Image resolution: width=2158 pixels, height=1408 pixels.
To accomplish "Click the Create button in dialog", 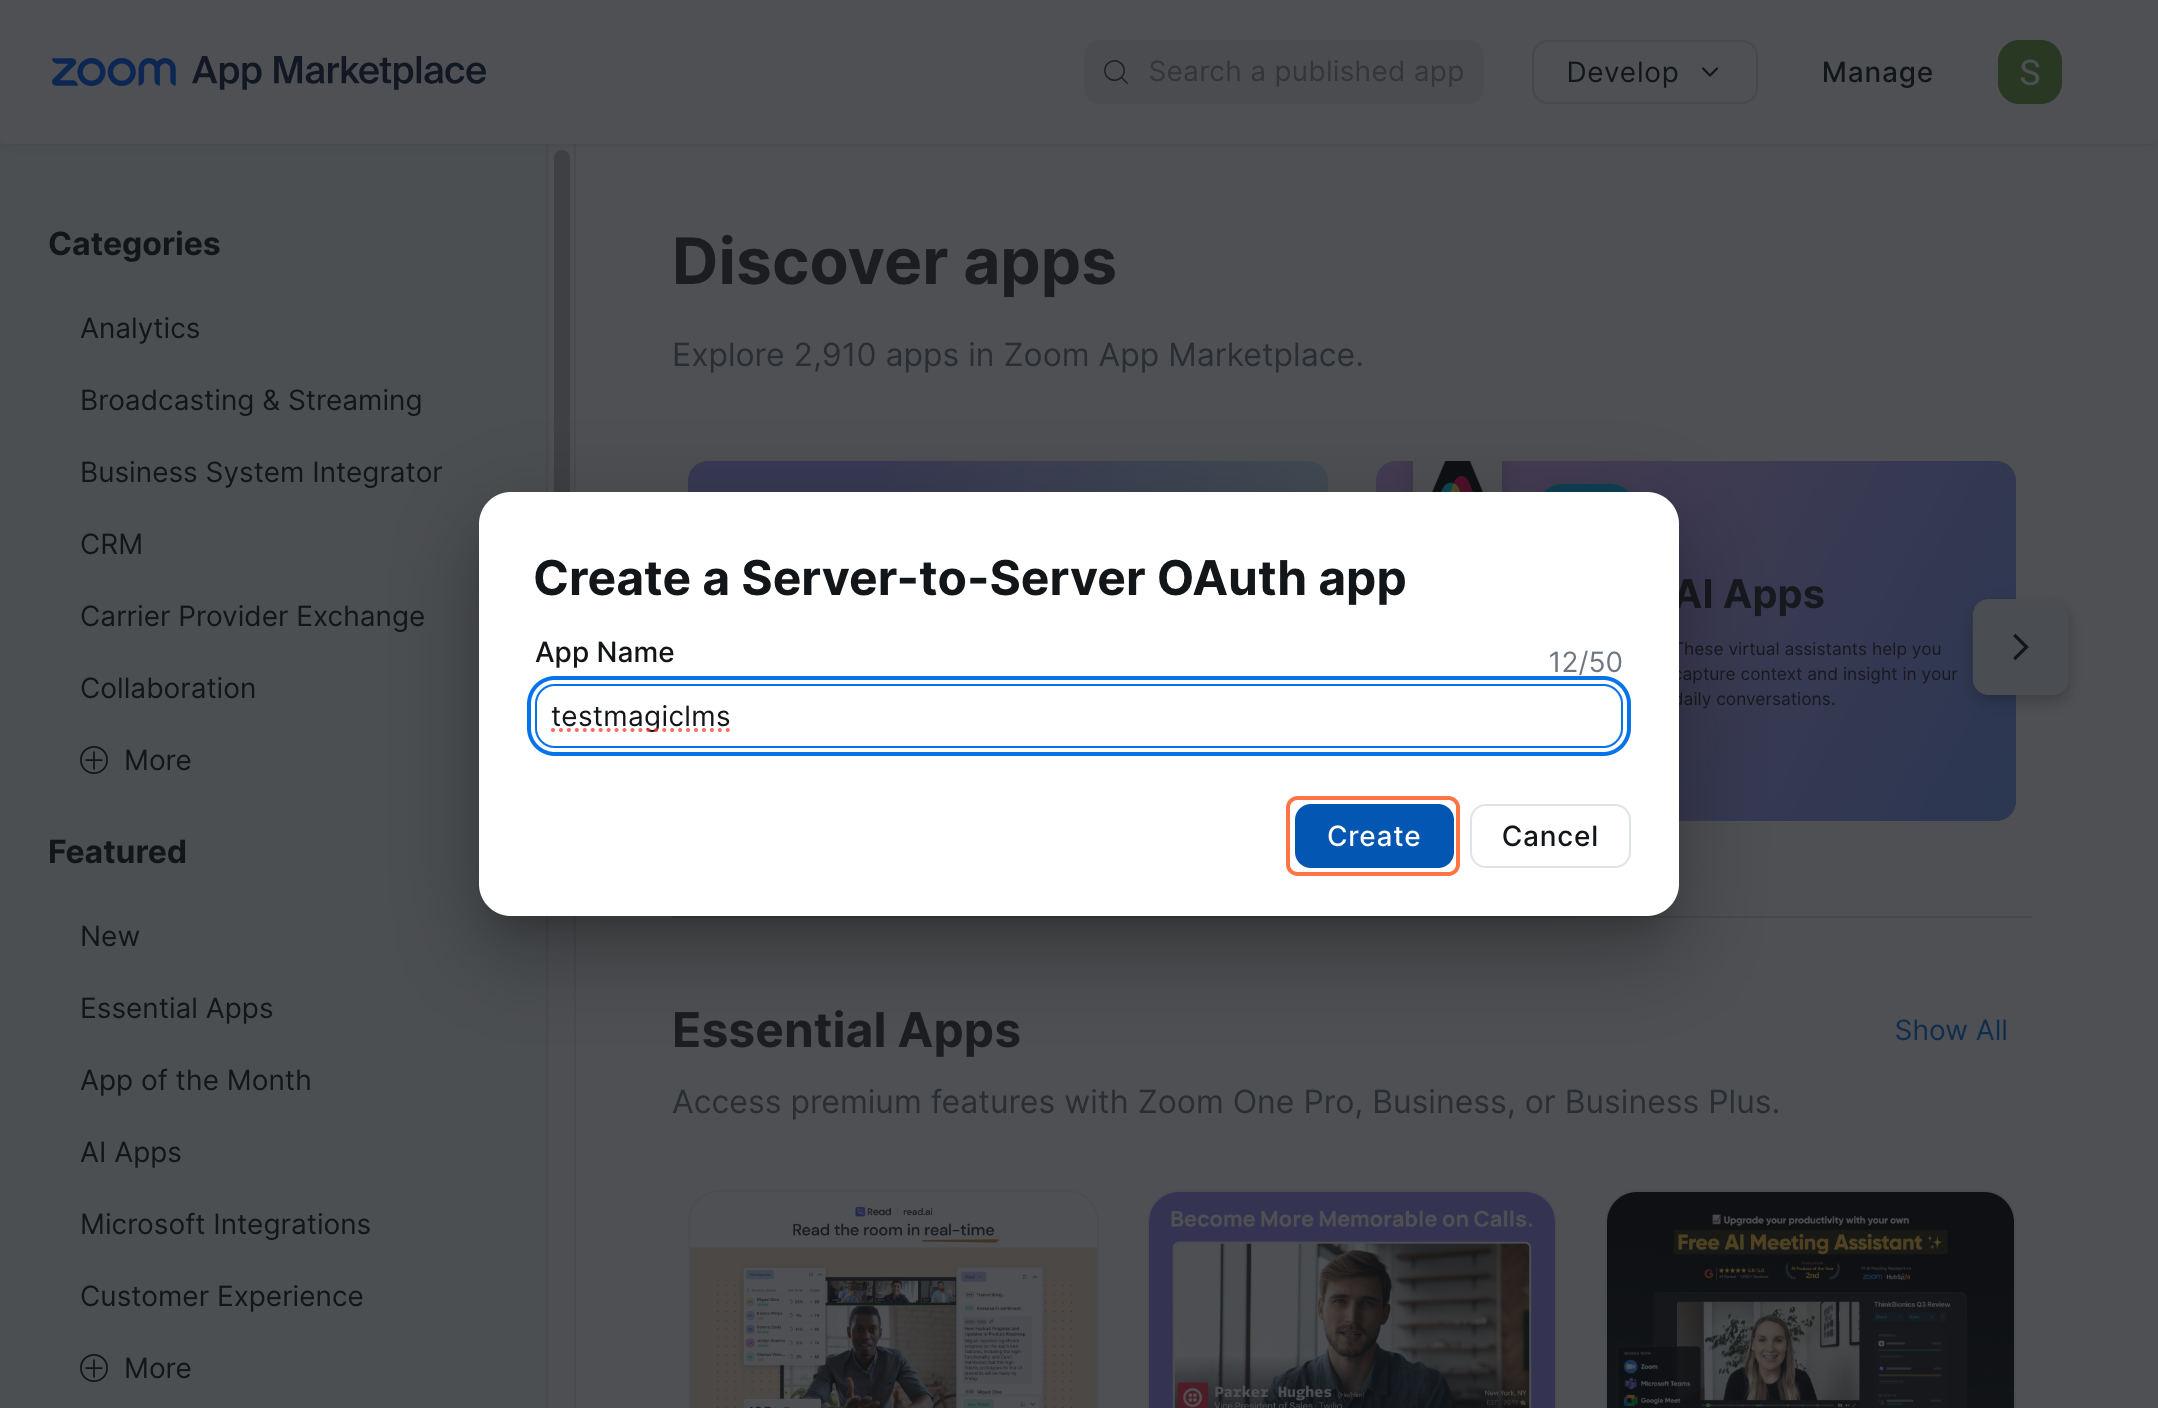I will coord(1373,836).
